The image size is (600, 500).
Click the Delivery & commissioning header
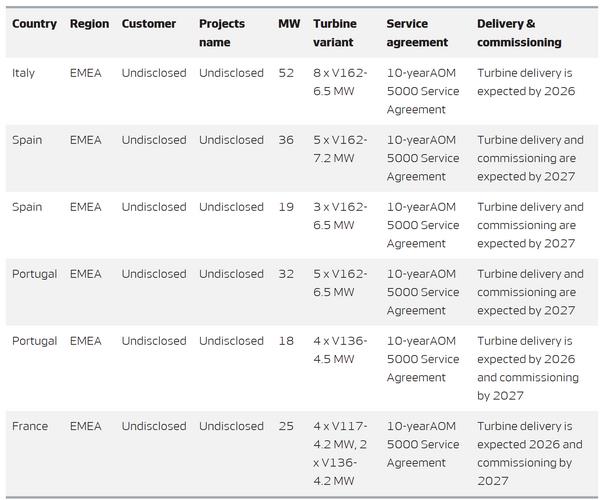(x=519, y=33)
